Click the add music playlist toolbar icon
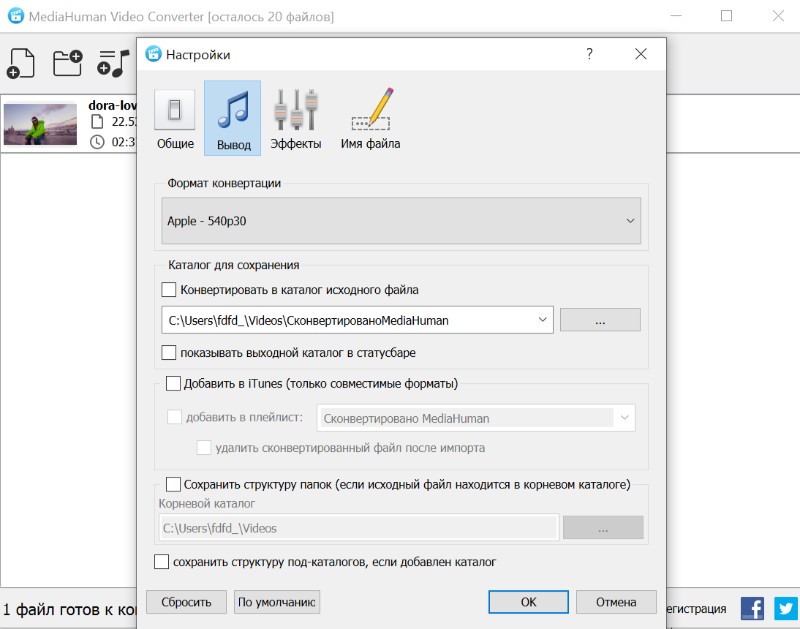The height and width of the screenshot is (629, 800). coord(113,63)
